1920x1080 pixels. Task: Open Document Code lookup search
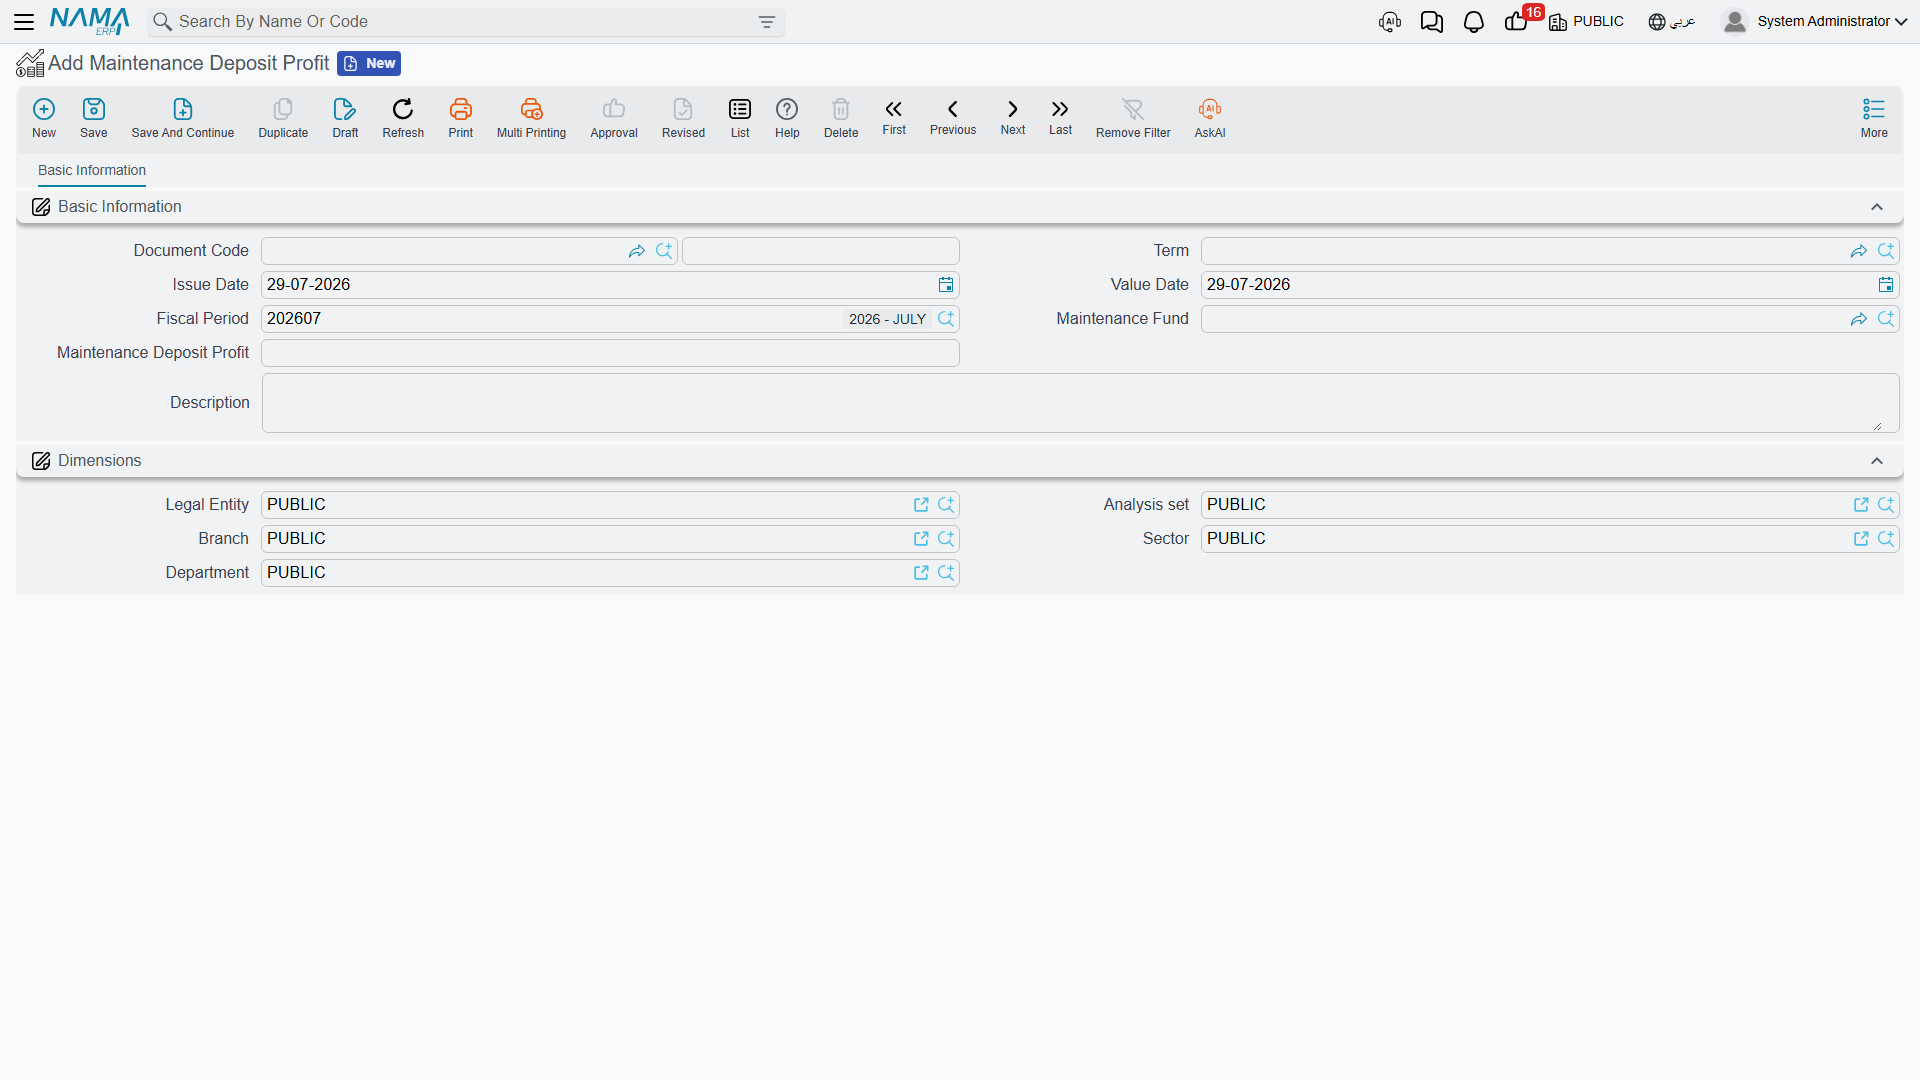[664, 251]
